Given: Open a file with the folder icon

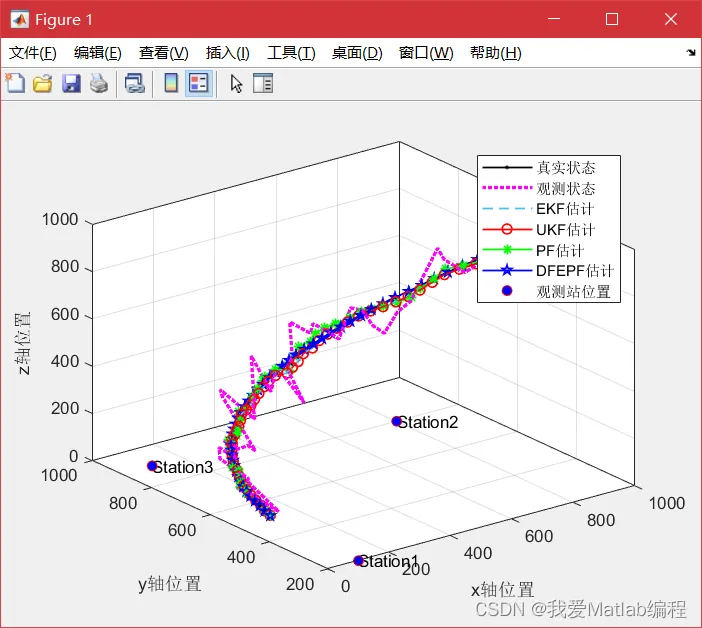Looking at the screenshot, I should click(x=43, y=83).
